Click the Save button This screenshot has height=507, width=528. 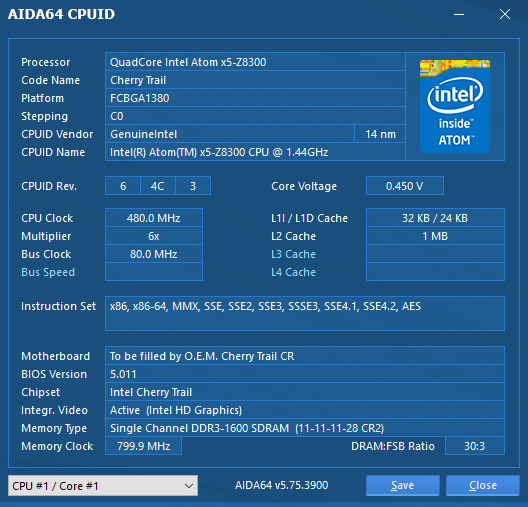(x=402, y=485)
